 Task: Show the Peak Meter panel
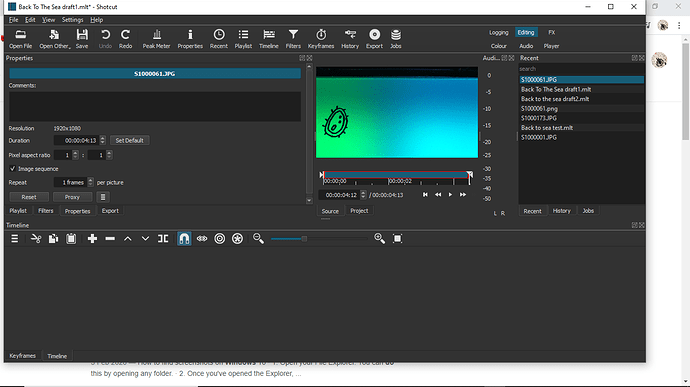pos(156,38)
